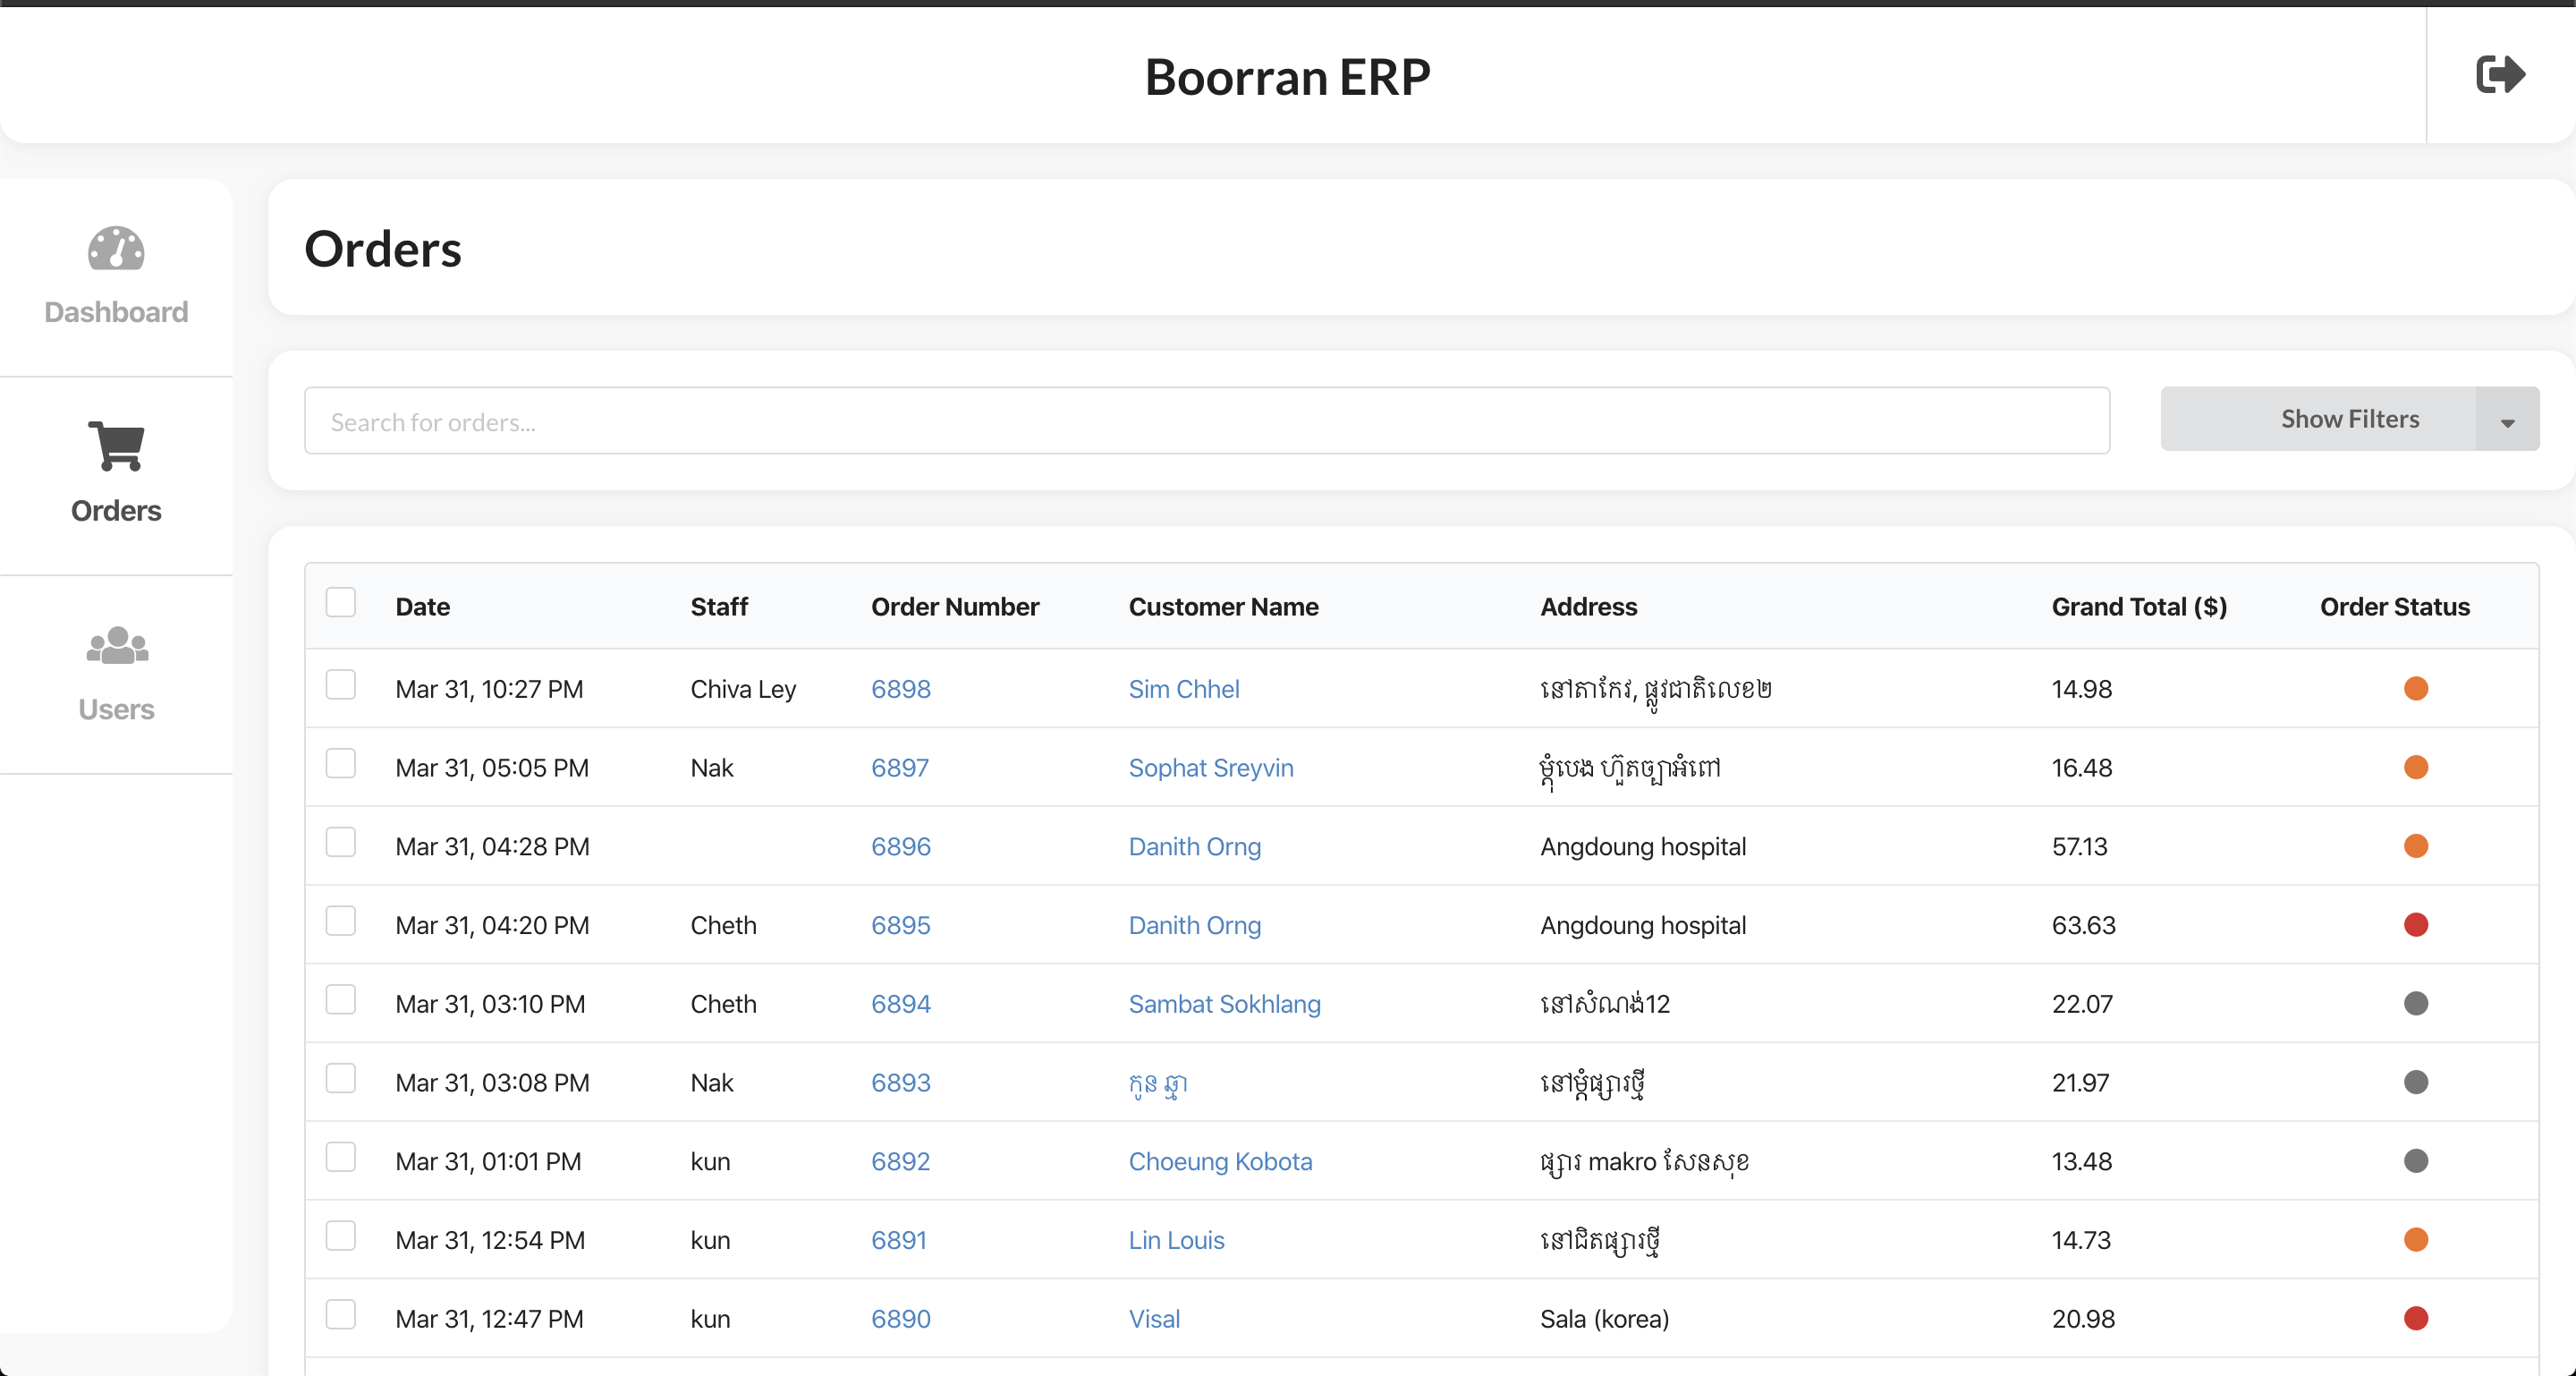2576x1376 pixels.
Task: Open order number 6897 link
Action: pyautogui.click(x=900, y=768)
